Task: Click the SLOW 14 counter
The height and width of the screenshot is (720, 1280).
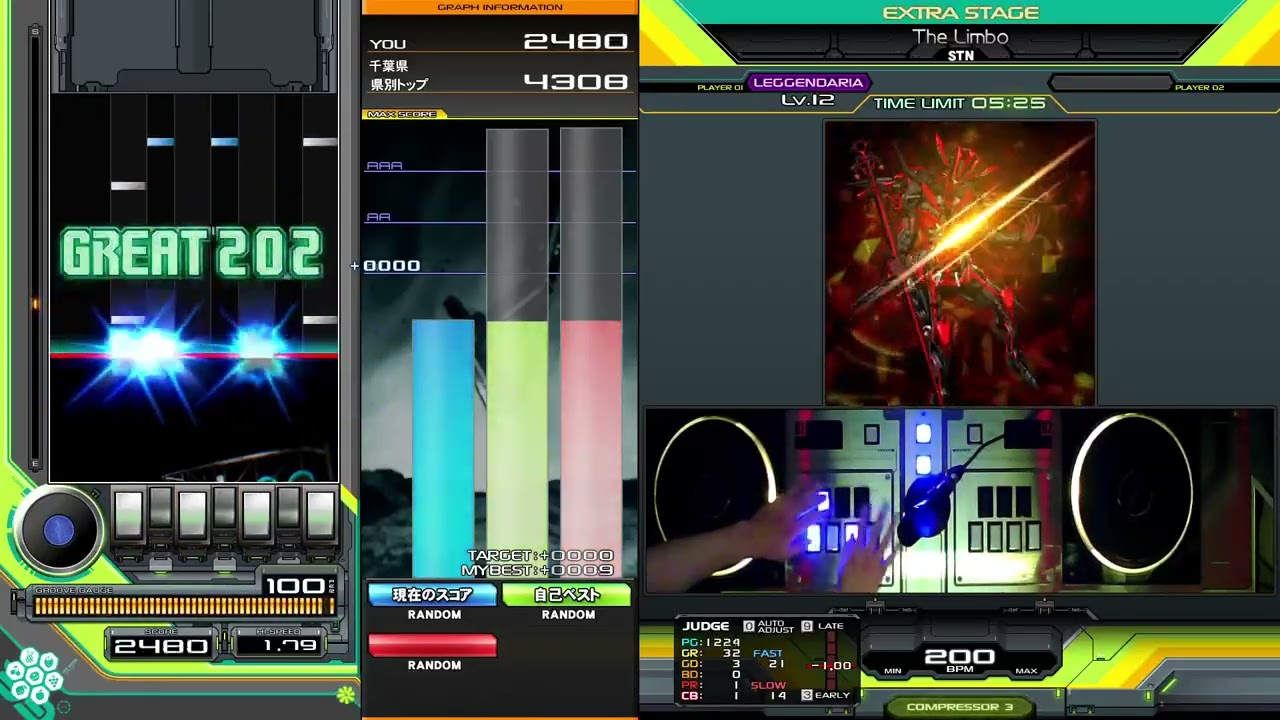Action: point(768,690)
